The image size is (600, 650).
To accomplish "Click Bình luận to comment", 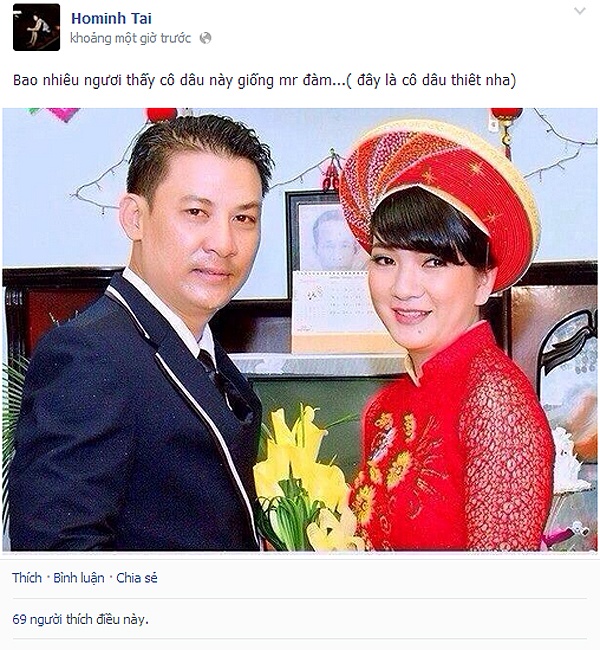I will point(79,578).
